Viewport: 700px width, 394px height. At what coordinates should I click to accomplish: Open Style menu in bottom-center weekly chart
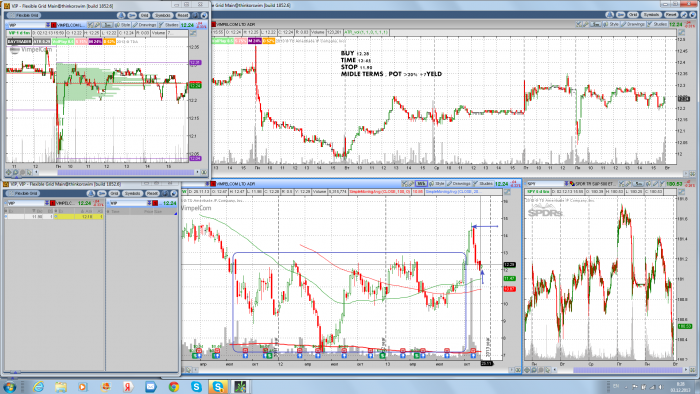tap(438, 183)
